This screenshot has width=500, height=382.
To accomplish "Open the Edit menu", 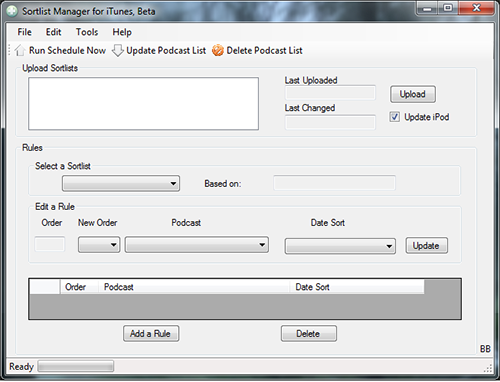I will point(53,32).
